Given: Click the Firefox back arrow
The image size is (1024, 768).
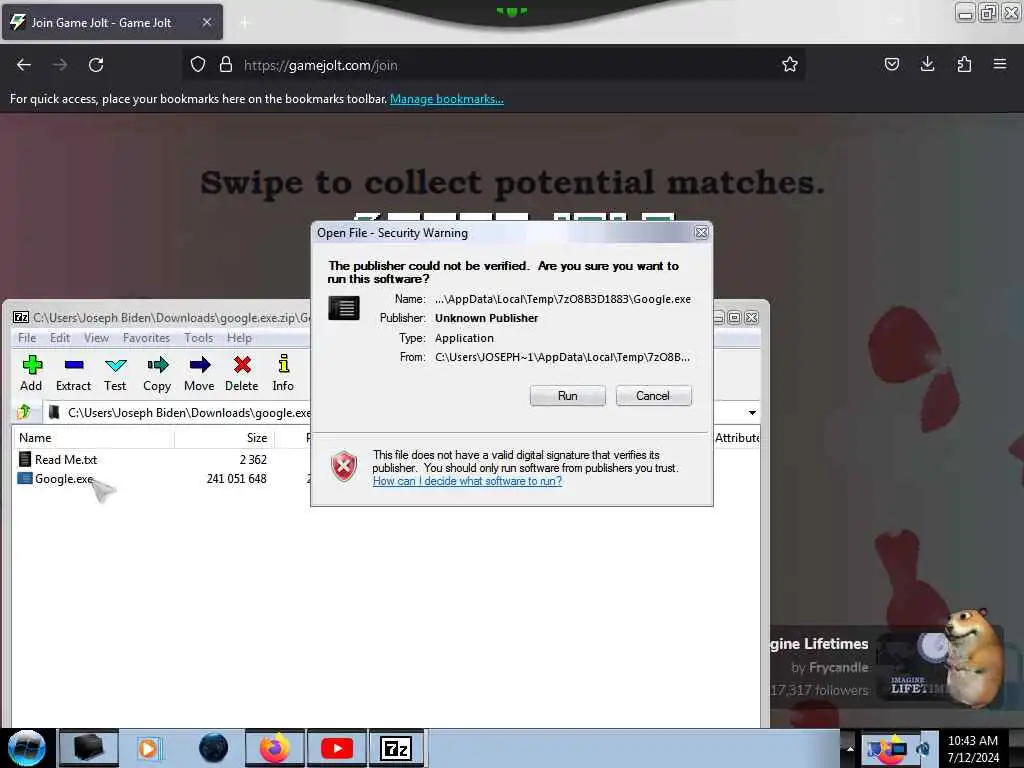Looking at the screenshot, I should pyautogui.click(x=24, y=65).
